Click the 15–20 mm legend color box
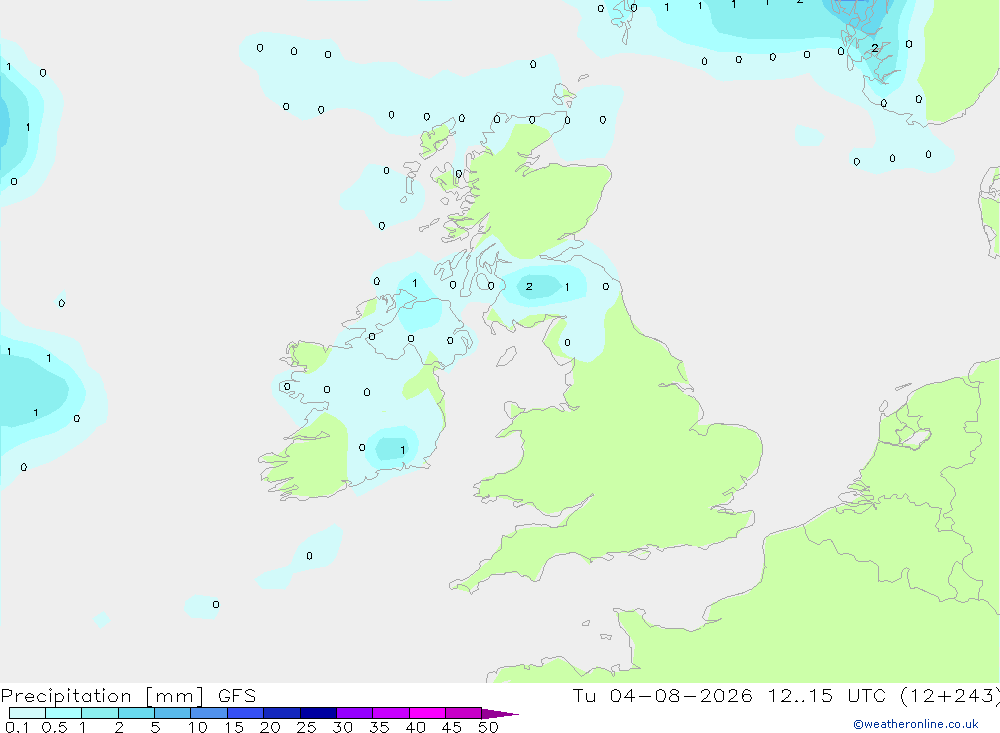This screenshot has width=1000, height=733. (x=245, y=713)
